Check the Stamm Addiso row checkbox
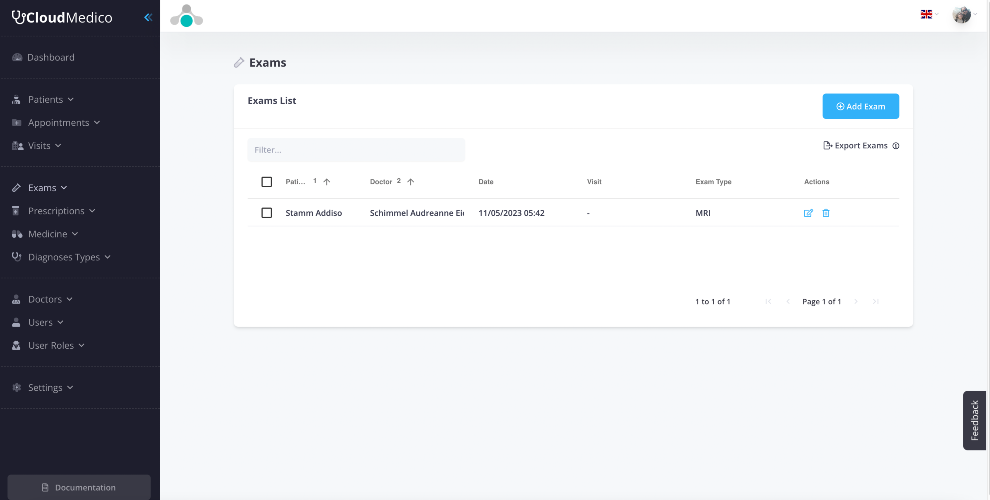990x500 pixels. coord(266,213)
